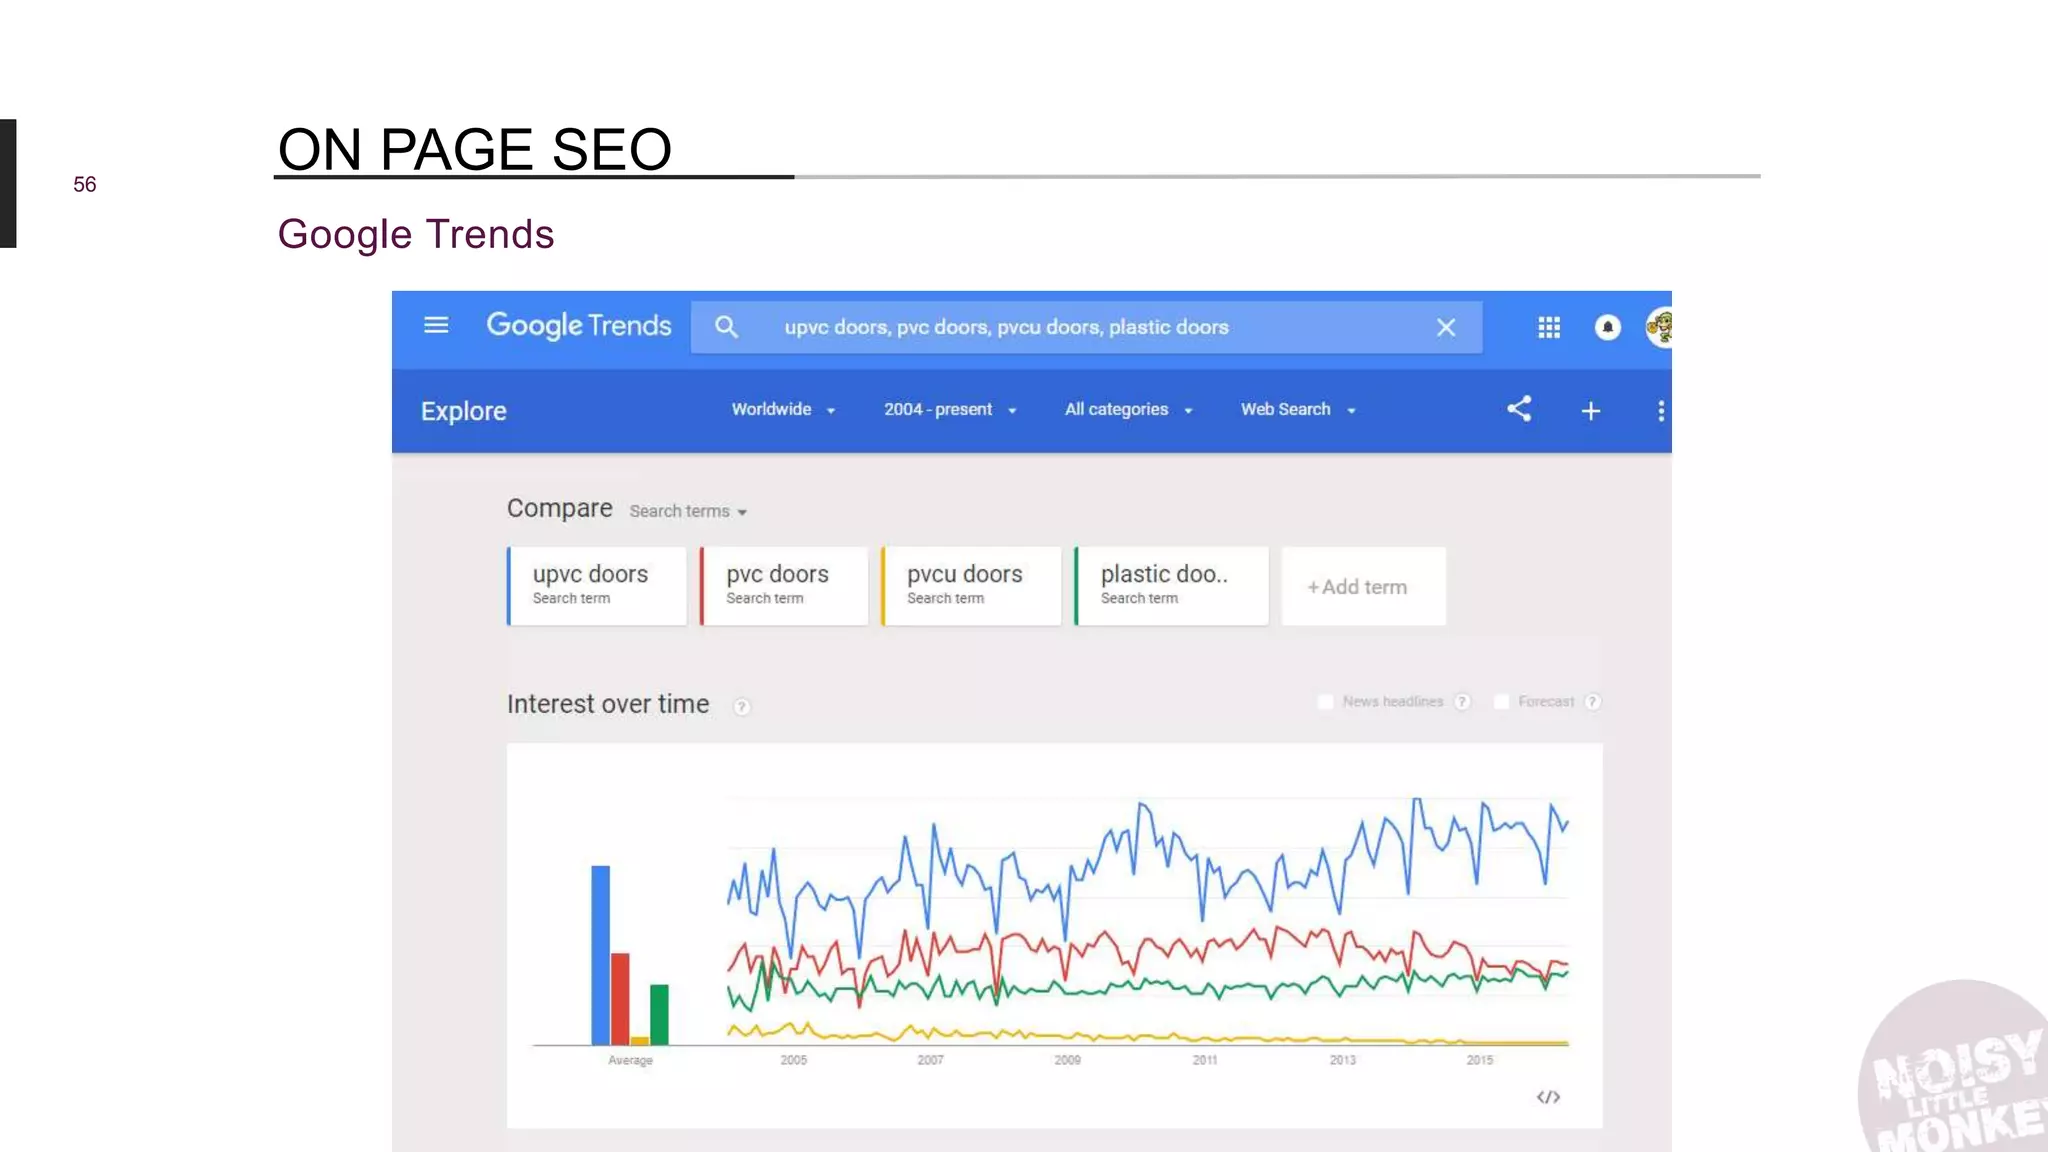Image resolution: width=2048 pixels, height=1152 pixels.
Task: Click the search field with upvc doors terms
Action: 1086,327
